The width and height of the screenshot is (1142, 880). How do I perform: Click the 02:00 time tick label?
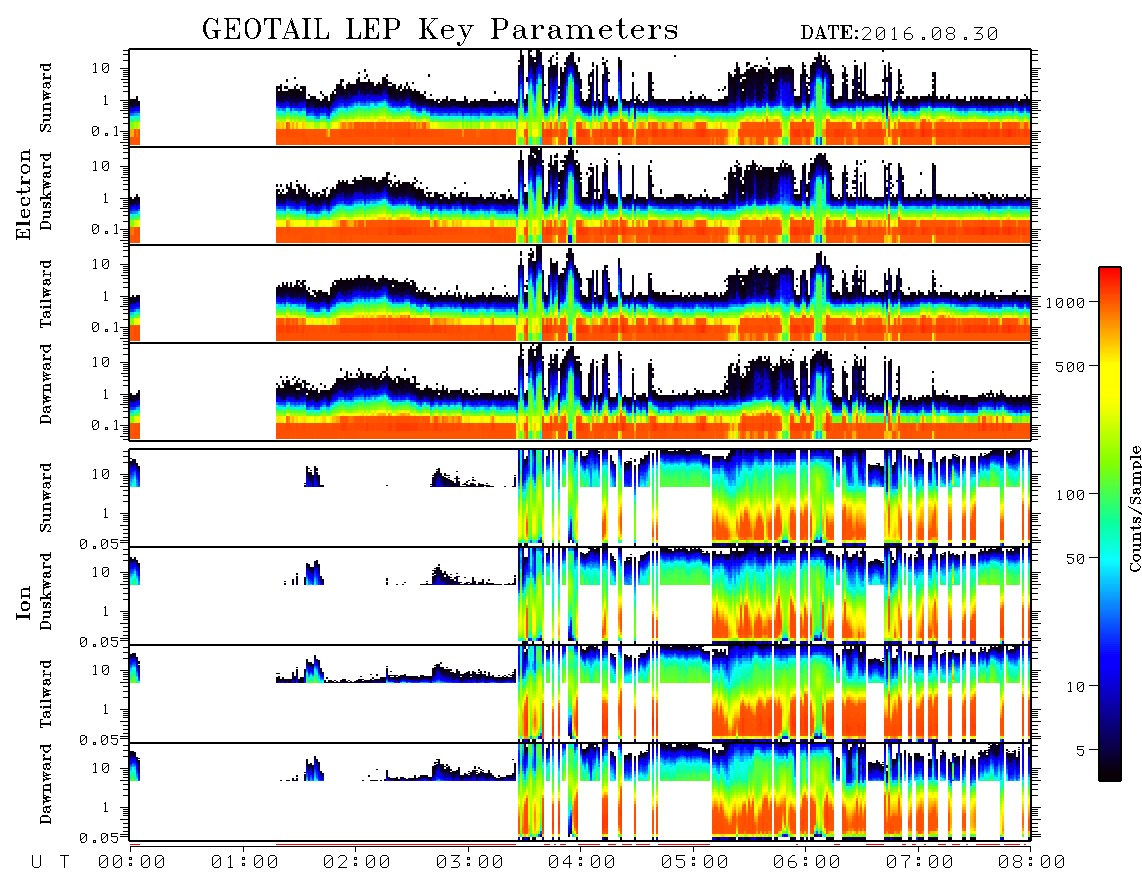(356, 863)
